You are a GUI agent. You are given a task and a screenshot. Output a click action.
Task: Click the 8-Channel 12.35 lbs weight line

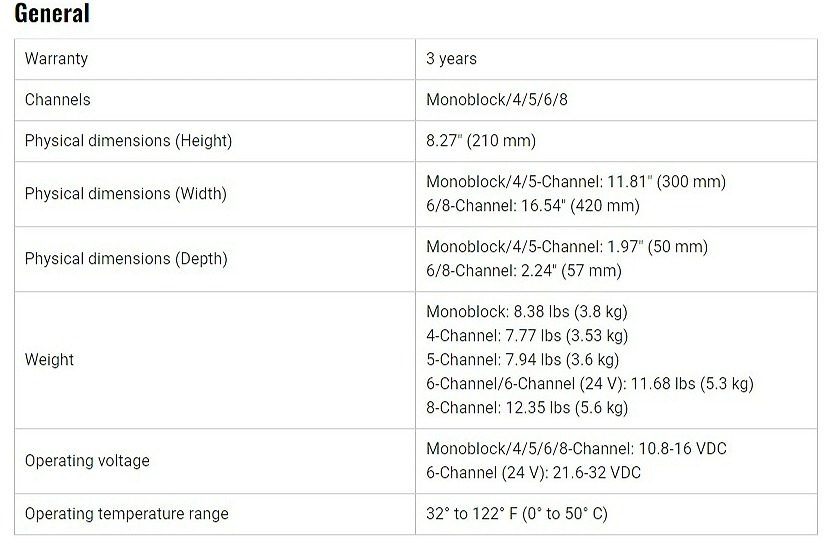point(526,408)
